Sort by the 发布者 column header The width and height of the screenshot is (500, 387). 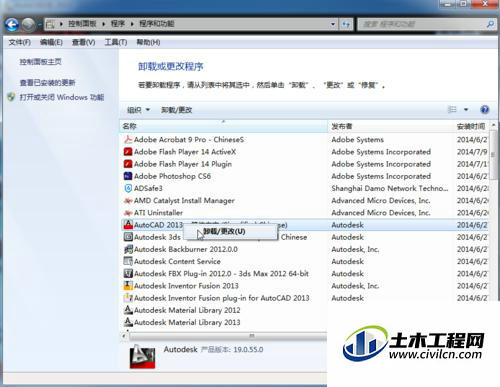[390, 126]
